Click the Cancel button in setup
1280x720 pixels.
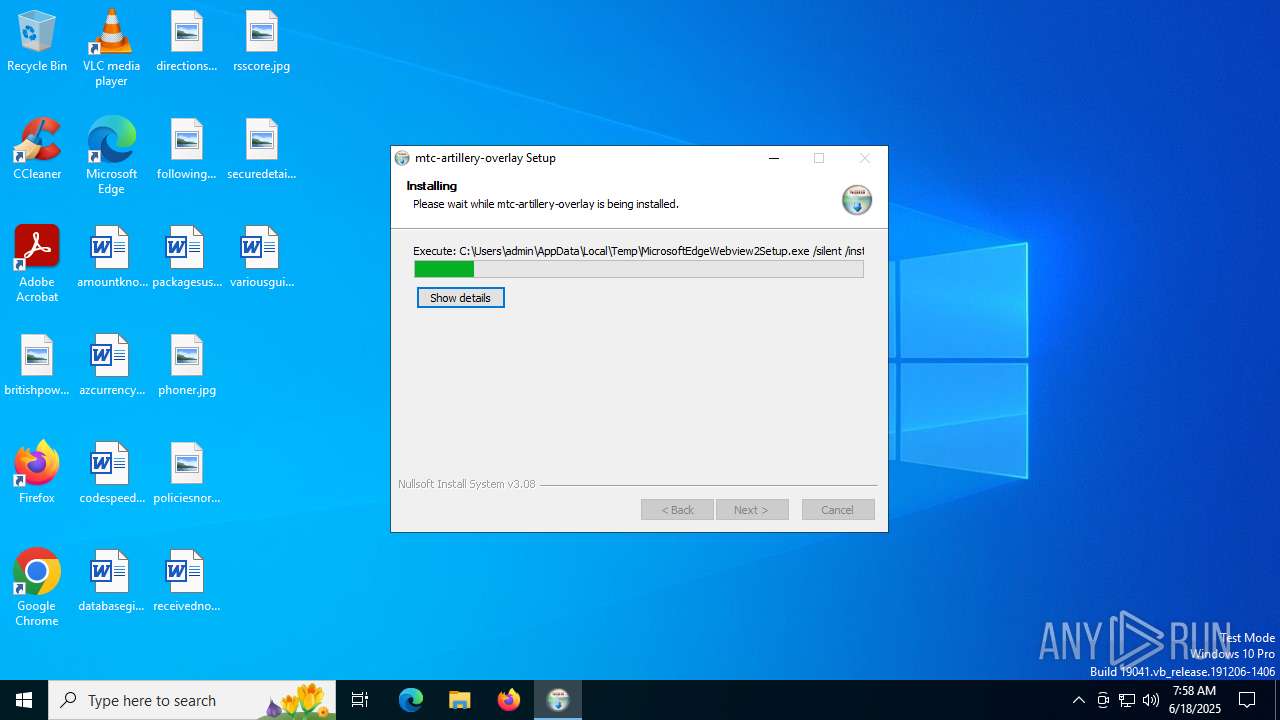click(x=838, y=510)
